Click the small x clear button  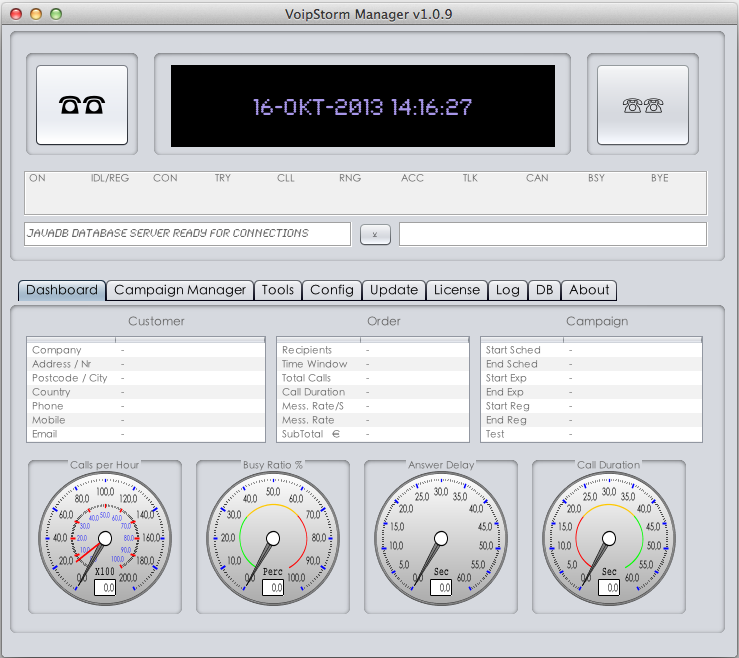pos(375,234)
